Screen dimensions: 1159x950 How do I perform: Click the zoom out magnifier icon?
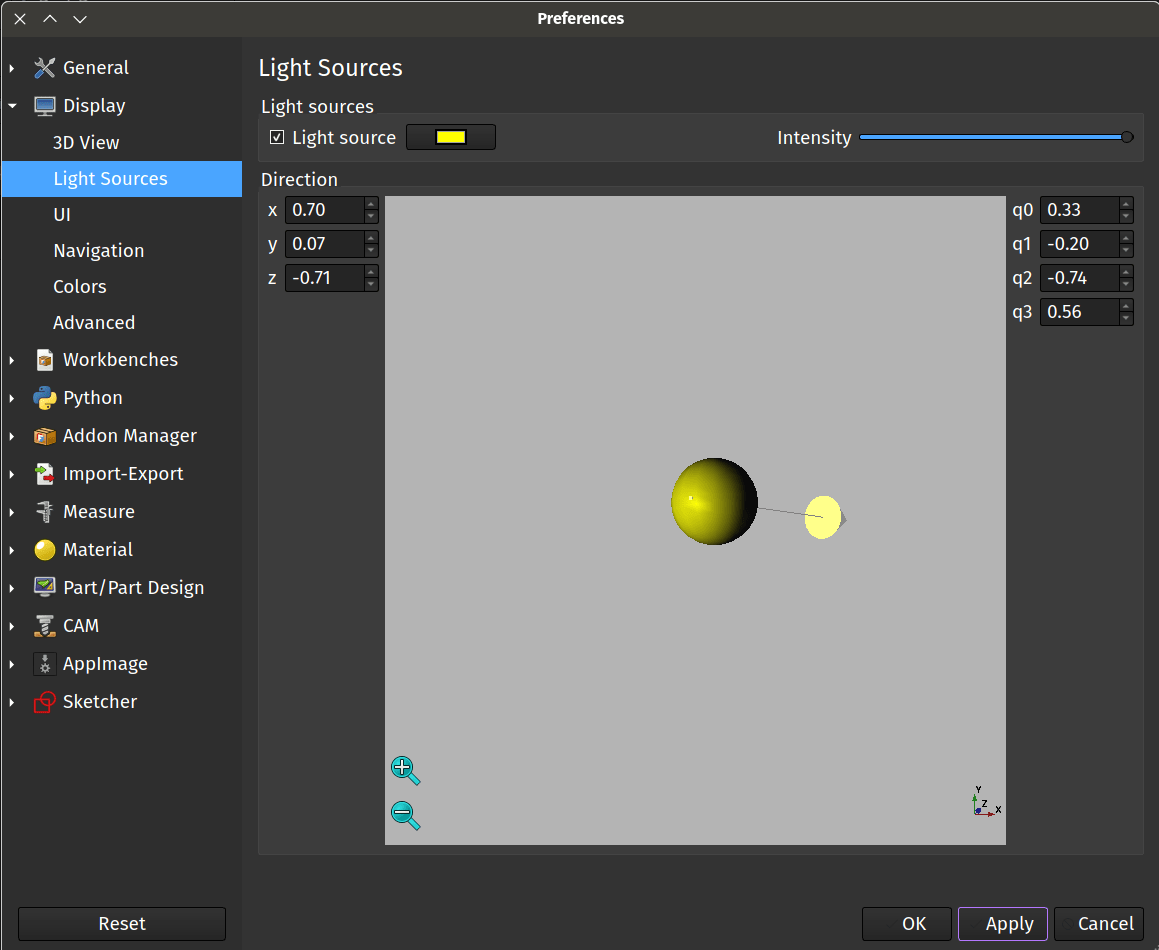tap(404, 814)
